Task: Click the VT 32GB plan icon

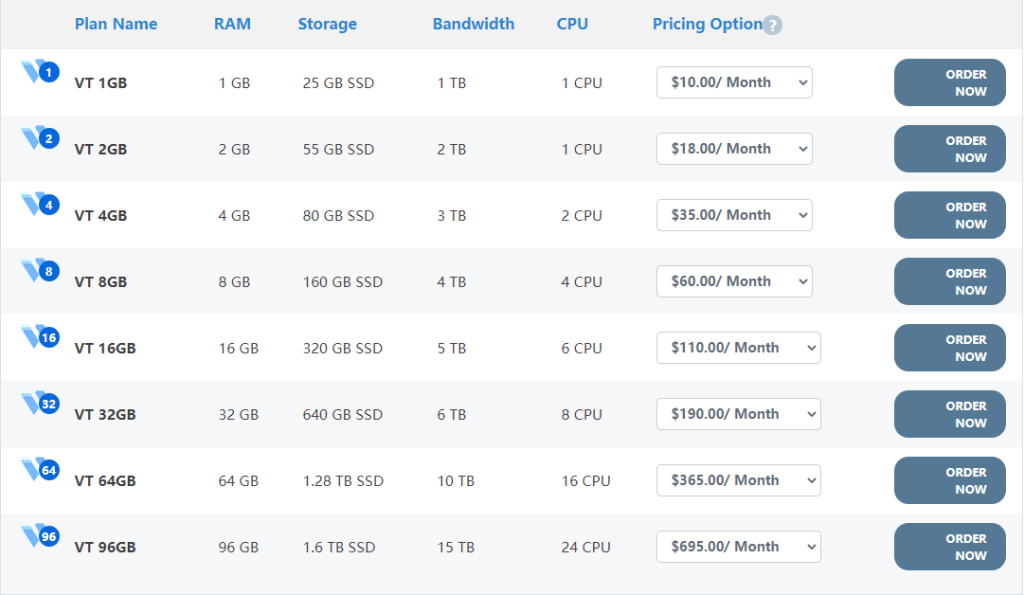Action: (x=40, y=404)
